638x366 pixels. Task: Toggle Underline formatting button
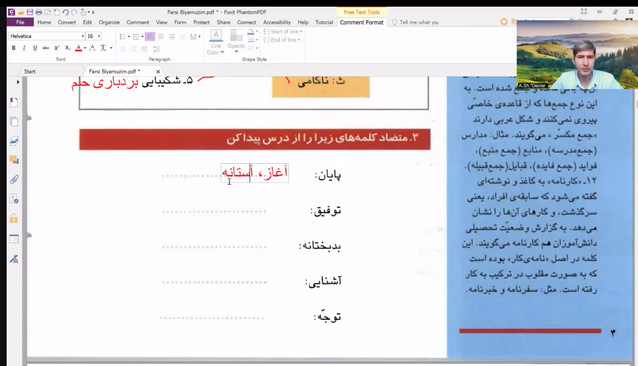pos(35,48)
